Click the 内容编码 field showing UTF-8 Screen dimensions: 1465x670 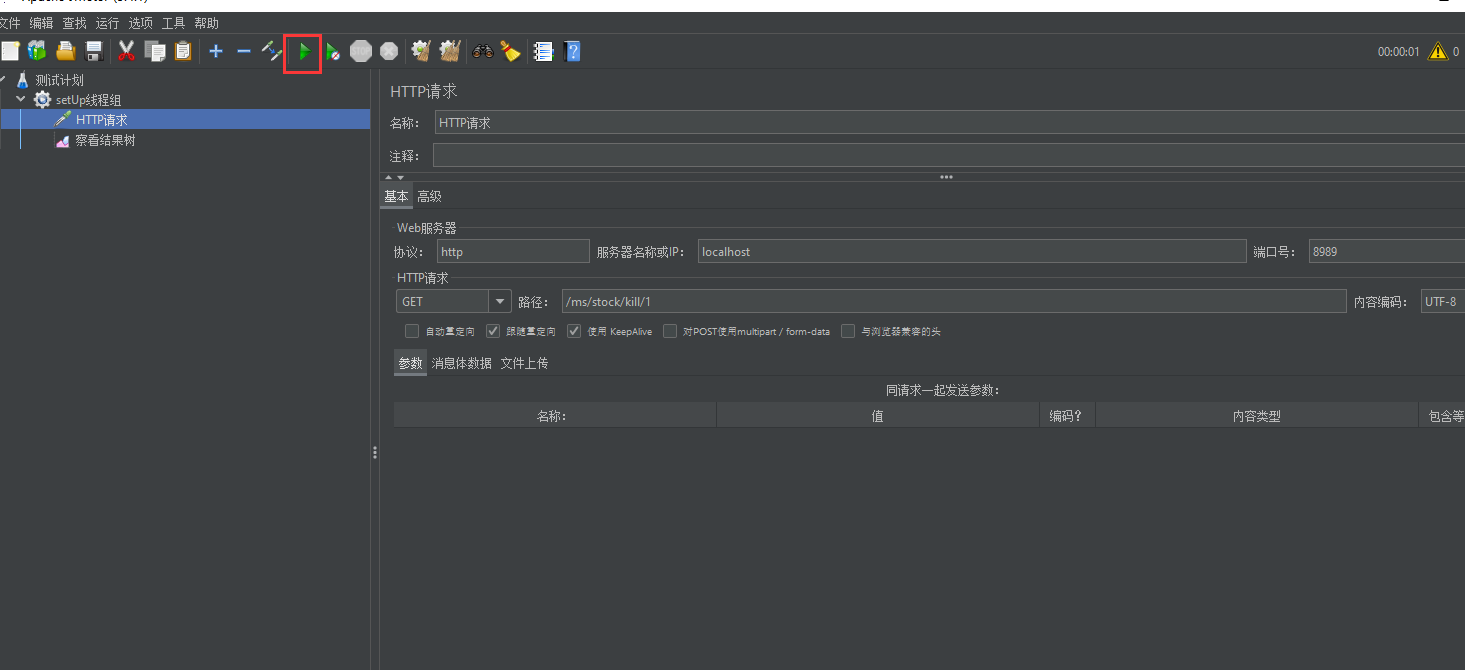tap(1443, 301)
